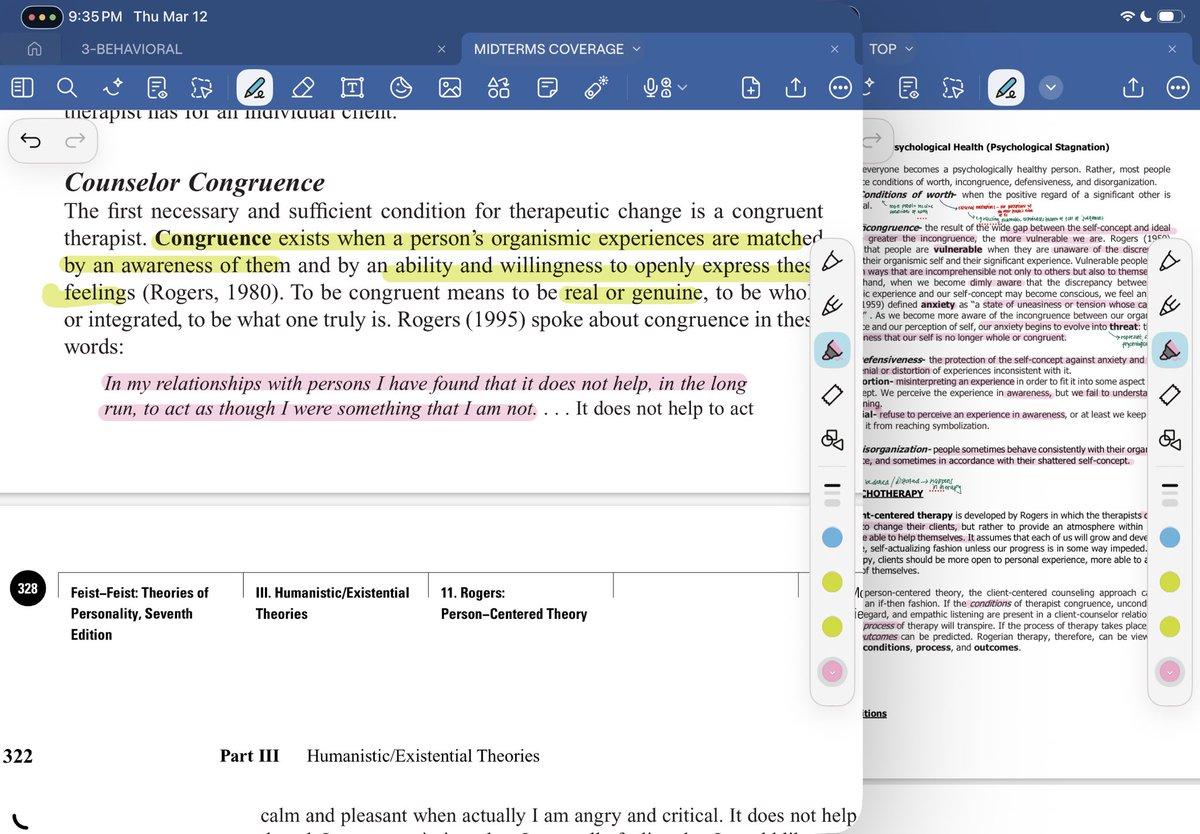Viewport: 1200px width, 834px height.
Task: Expand microphone options chevron
Action: (x=683, y=88)
